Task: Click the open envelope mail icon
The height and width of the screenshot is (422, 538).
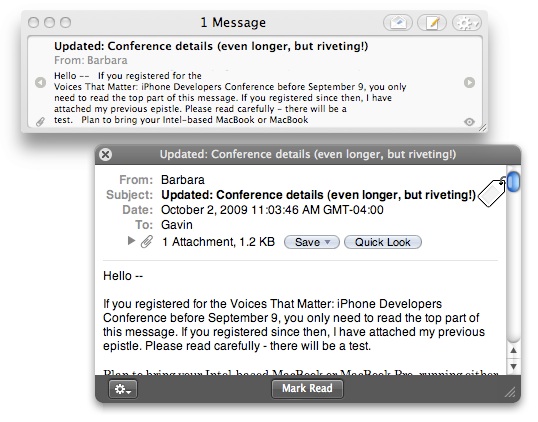Action: tap(398, 23)
